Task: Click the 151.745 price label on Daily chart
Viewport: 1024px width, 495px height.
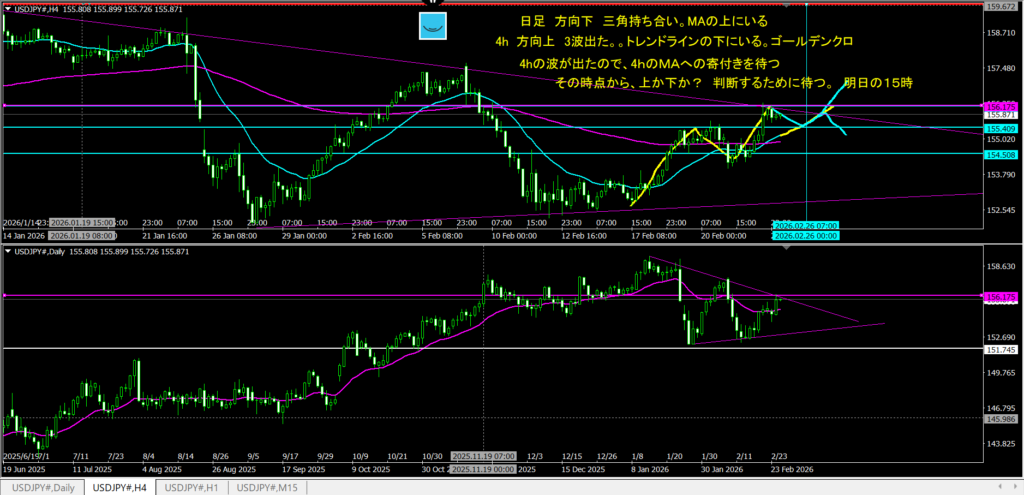Action: 1002,350
